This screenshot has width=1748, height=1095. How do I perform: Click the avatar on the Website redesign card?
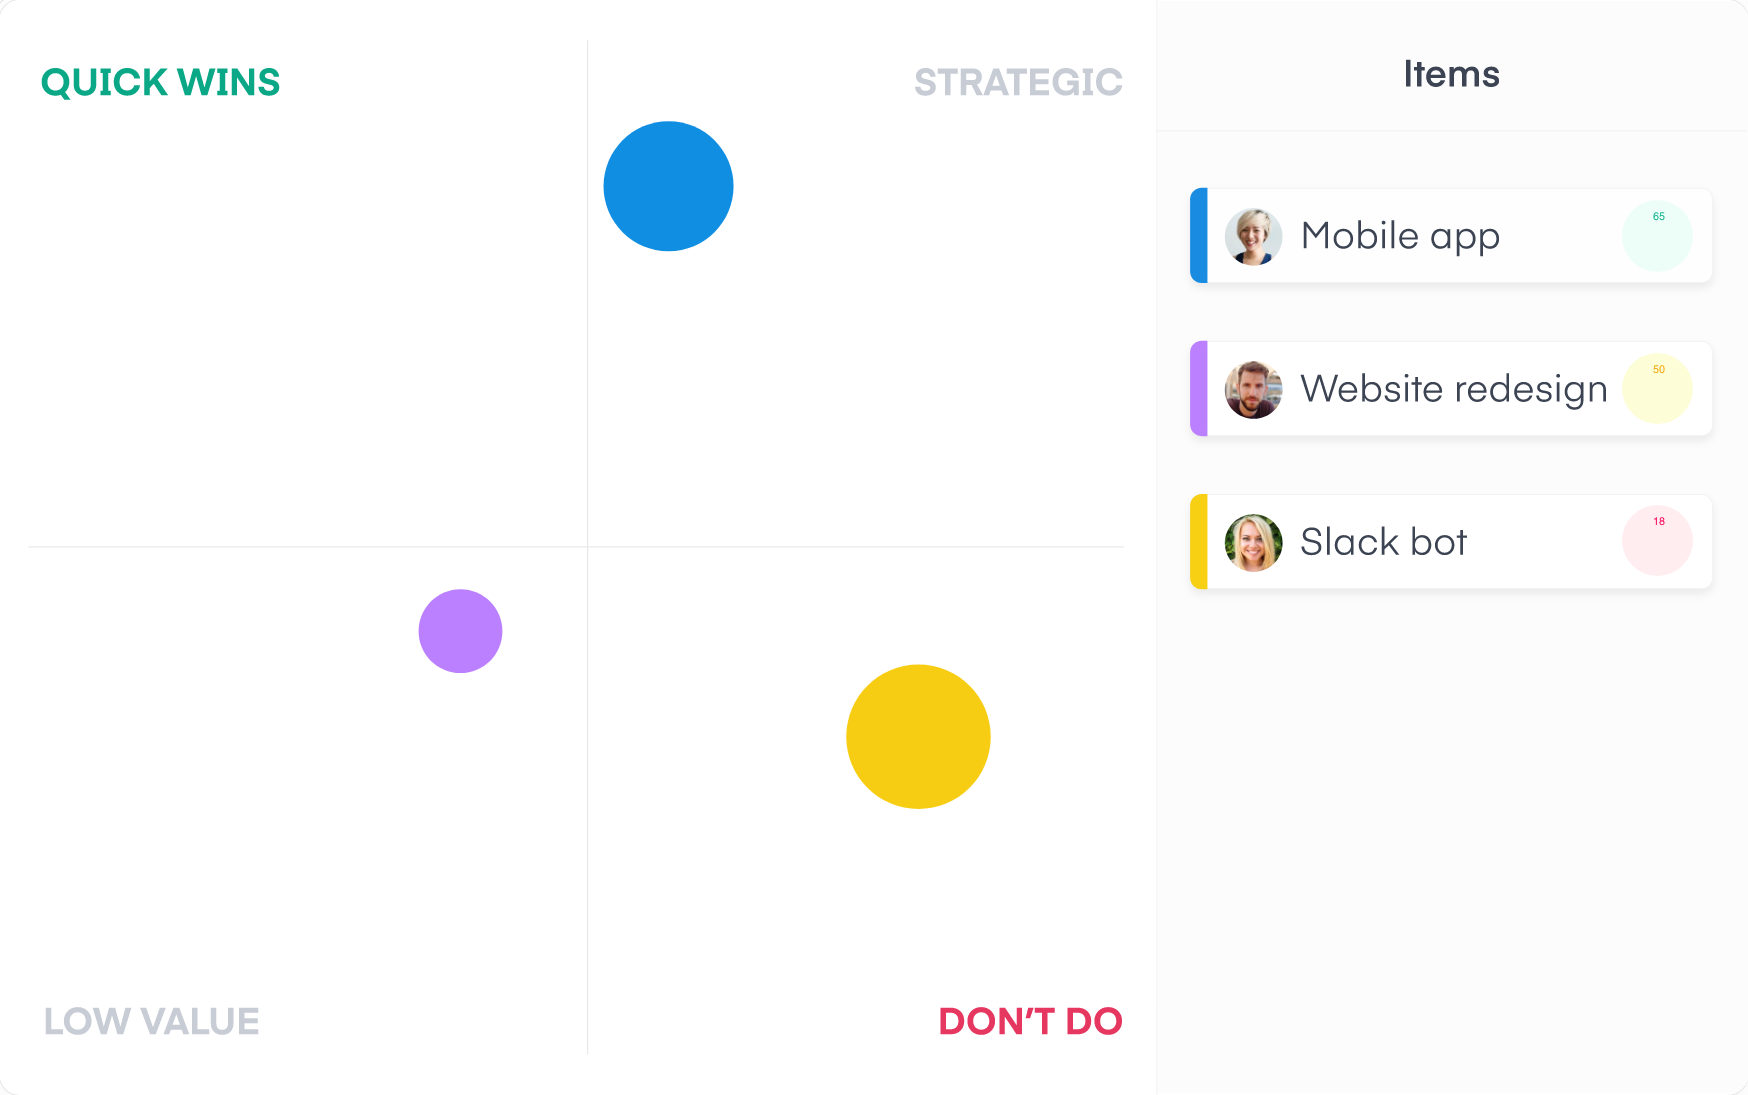coord(1252,389)
